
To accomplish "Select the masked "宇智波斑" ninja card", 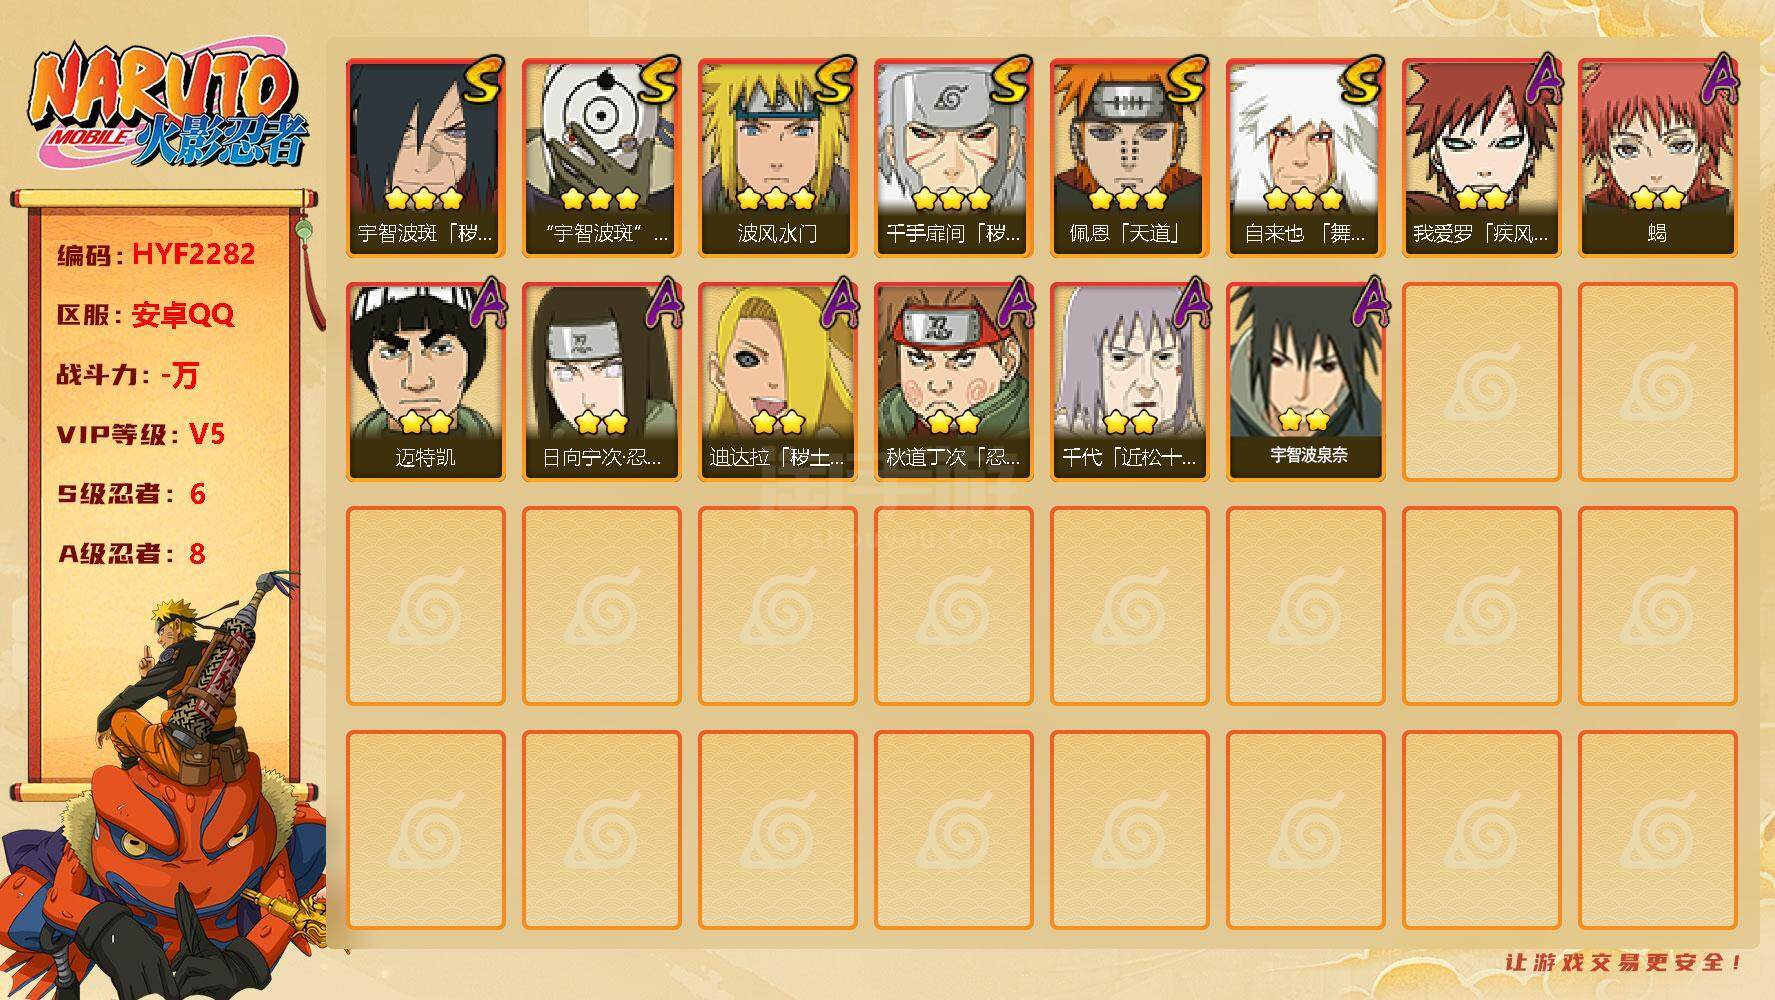I will pyautogui.click(x=601, y=158).
